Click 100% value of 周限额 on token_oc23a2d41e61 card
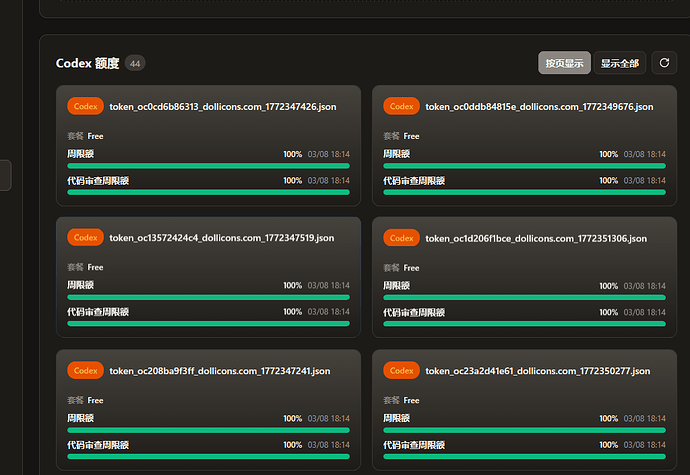The image size is (690, 475). (609, 418)
